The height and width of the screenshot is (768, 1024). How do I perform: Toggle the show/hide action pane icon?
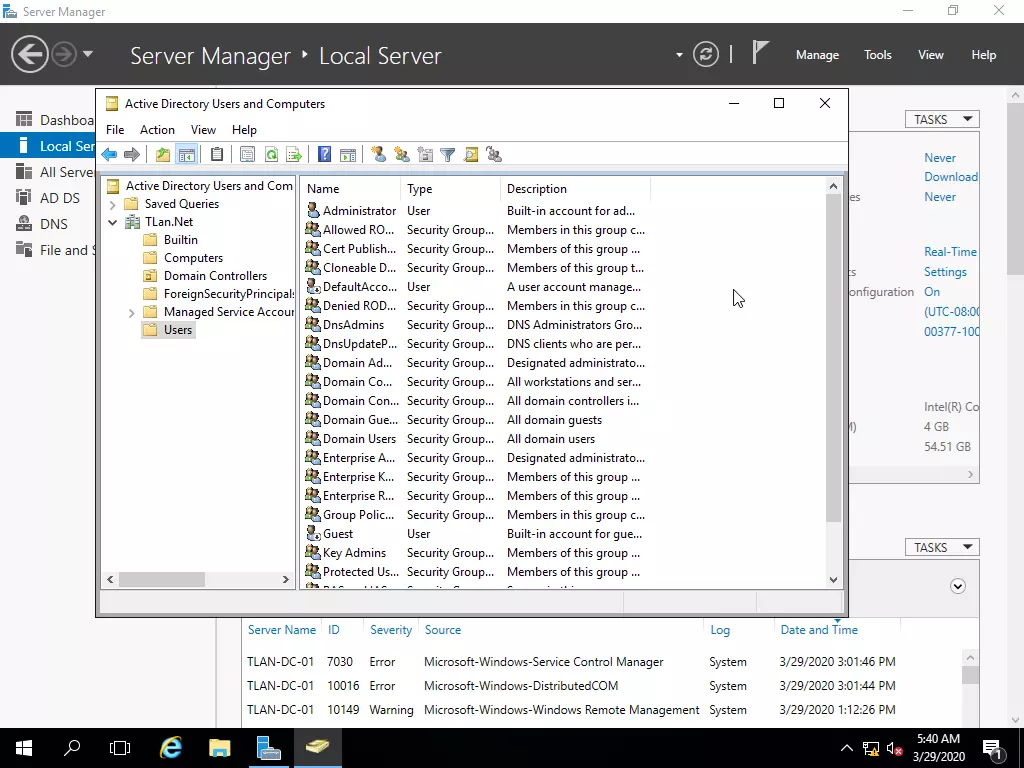348,155
